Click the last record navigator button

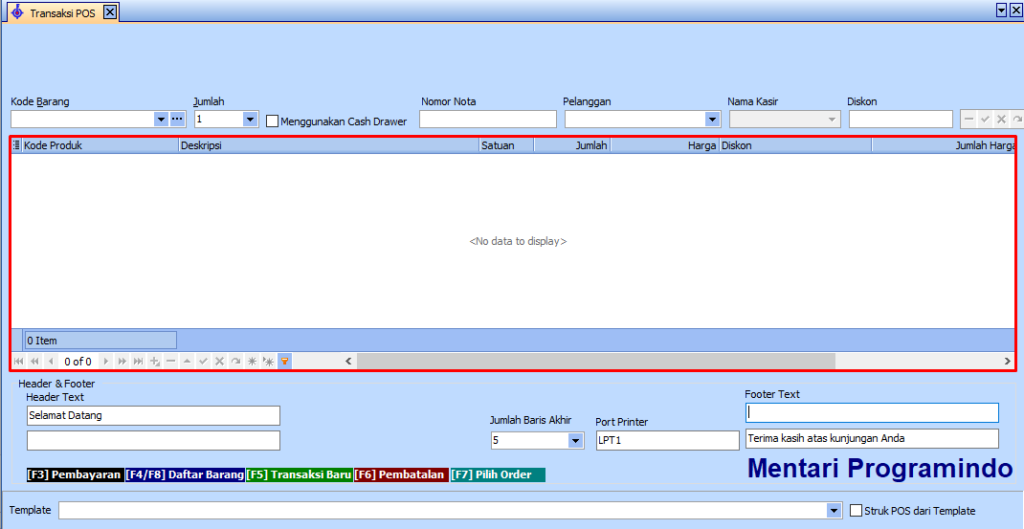(x=138, y=361)
